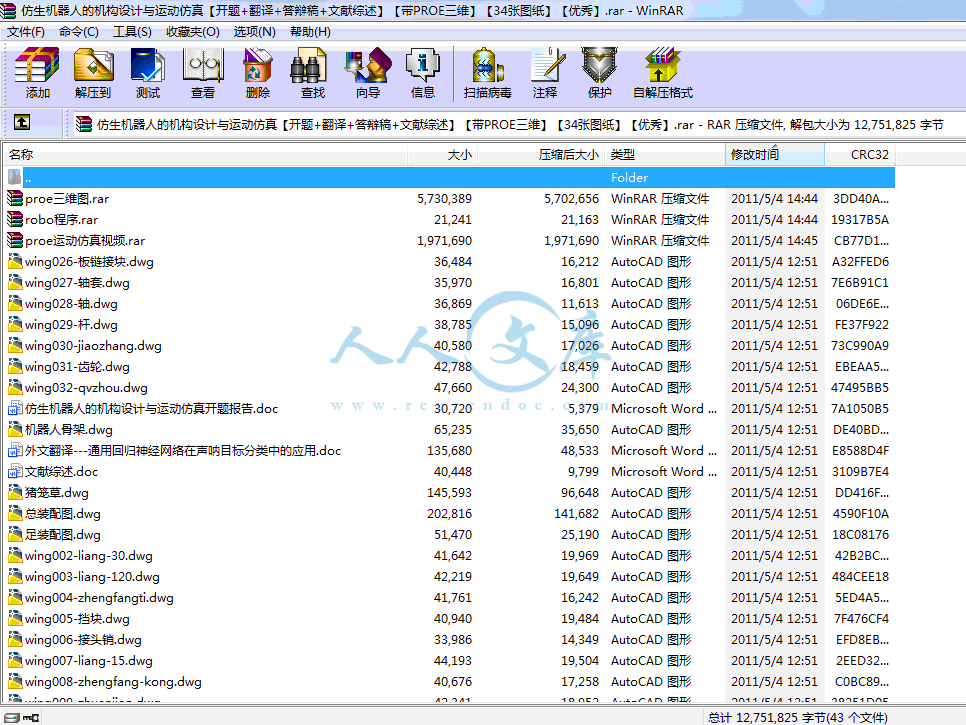Screen dimensions: 966x725
Task: Select 足装配图.dwg file name
Action: tap(63, 535)
